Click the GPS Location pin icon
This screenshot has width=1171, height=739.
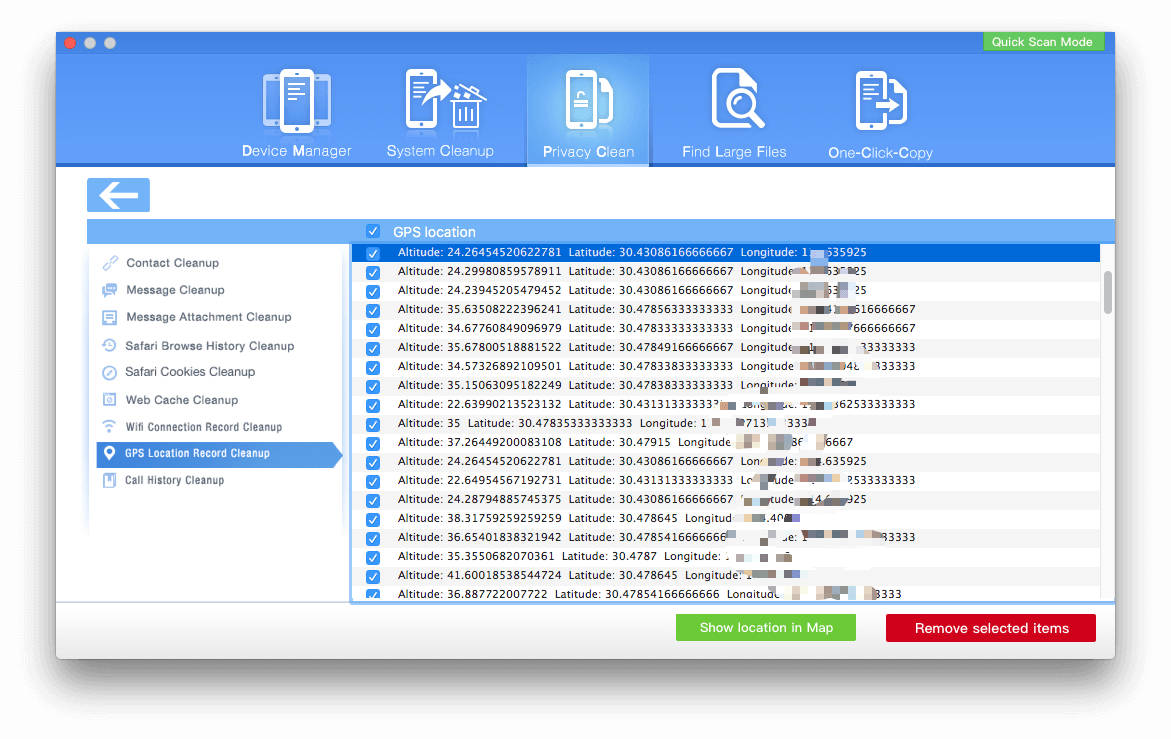tap(110, 453)
